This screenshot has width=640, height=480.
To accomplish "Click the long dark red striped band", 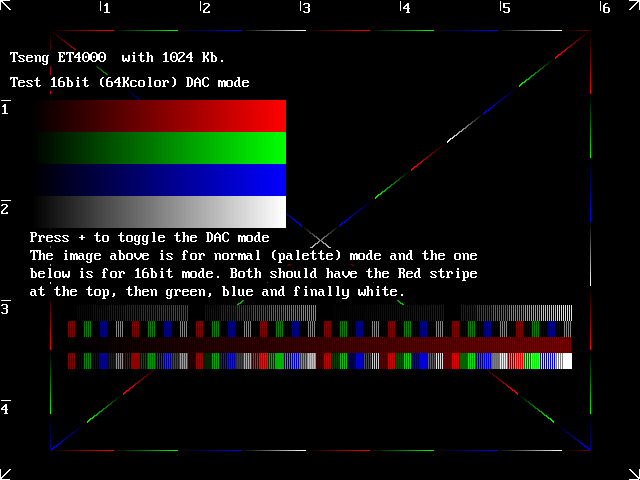I will coord(320,344).
